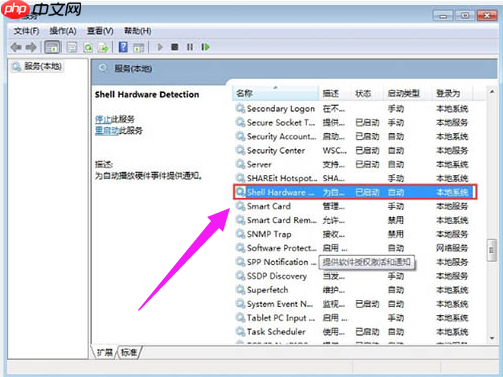Viewport: 503px width, 377px height.
Task: Open the 文件(F) menu
Action: pyautogui.click(x=26, y=31)
